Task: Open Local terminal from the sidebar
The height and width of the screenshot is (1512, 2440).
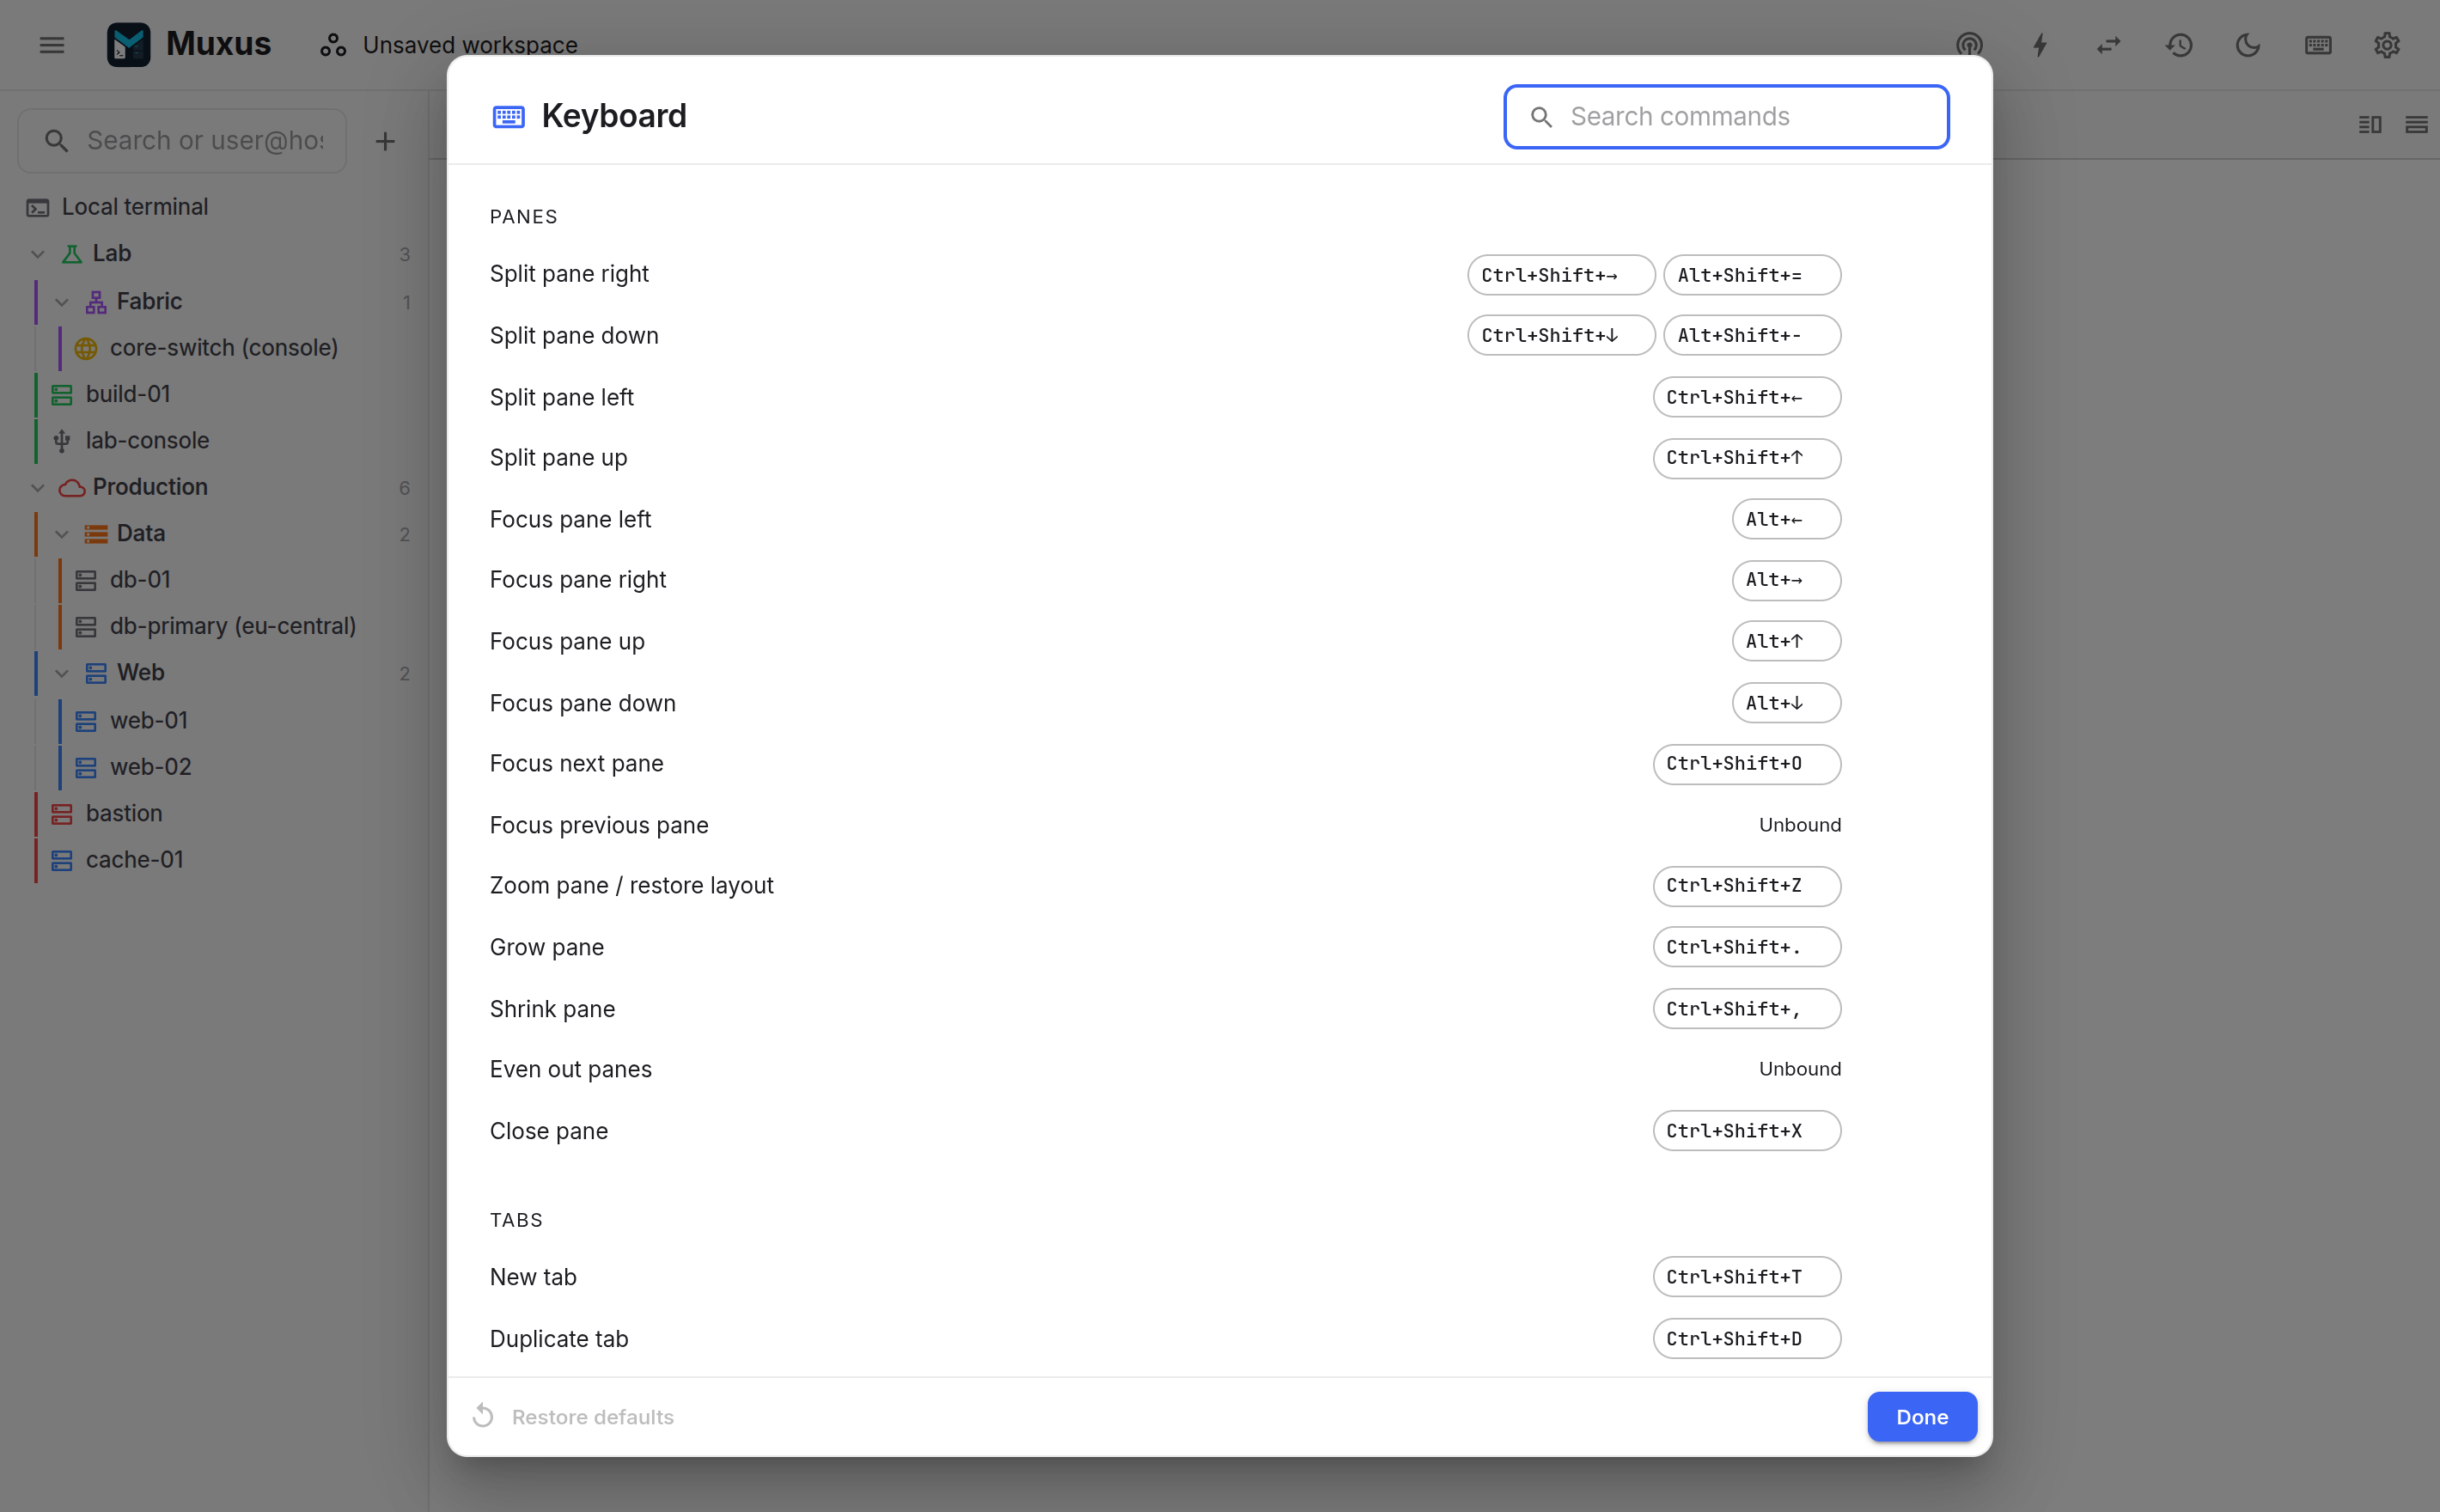Action: (x=214, y=207)
